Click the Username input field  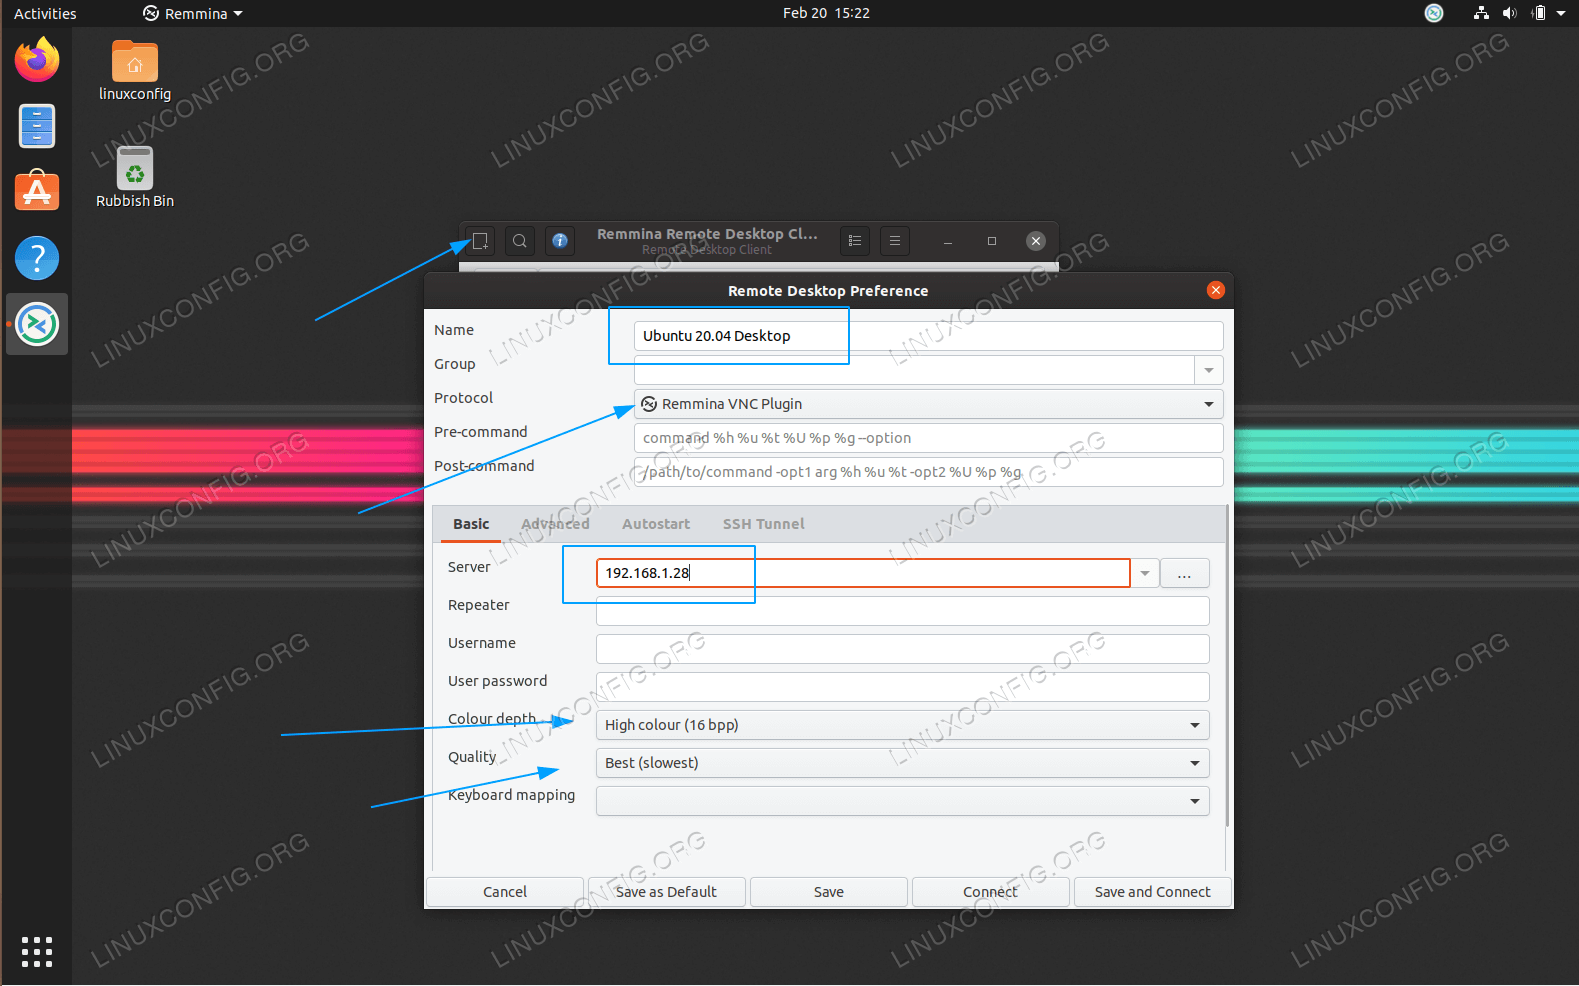(x=902, y=649)
